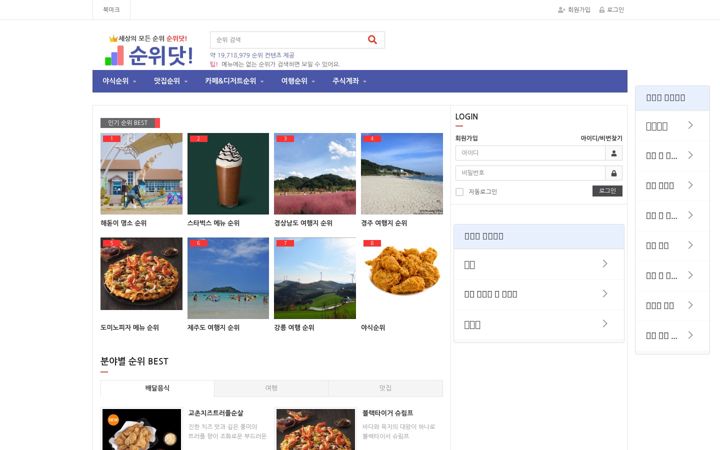
Task: Expand the 주식계좌 navigation dropdown
Action: coord(349,81)
